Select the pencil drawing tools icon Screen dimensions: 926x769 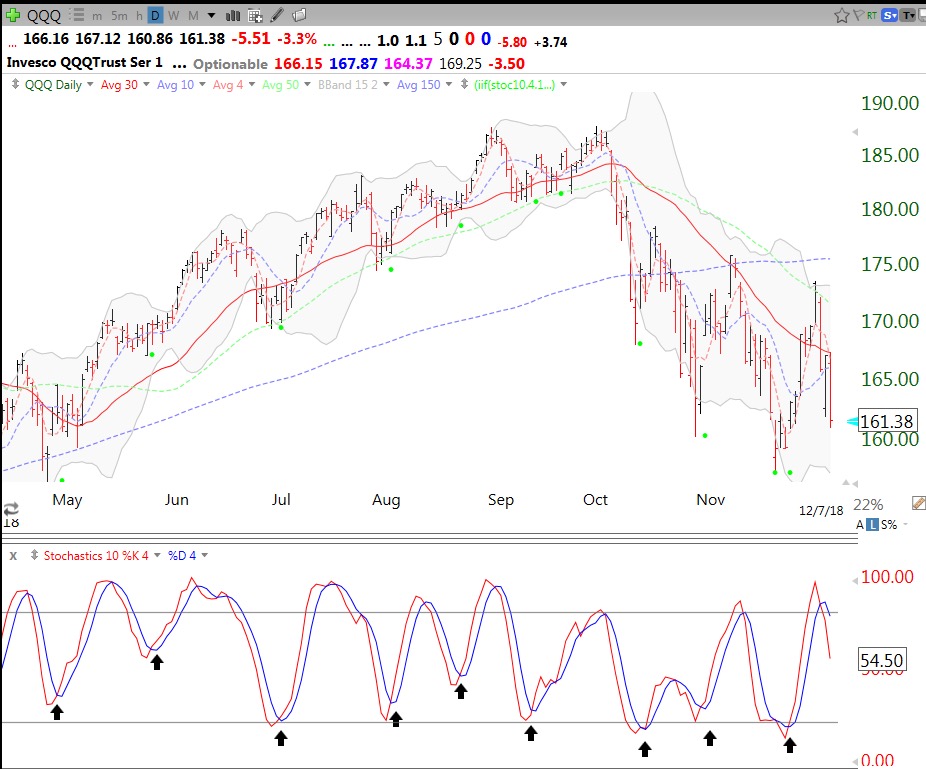pyautogui.click(x=277, y=15)
